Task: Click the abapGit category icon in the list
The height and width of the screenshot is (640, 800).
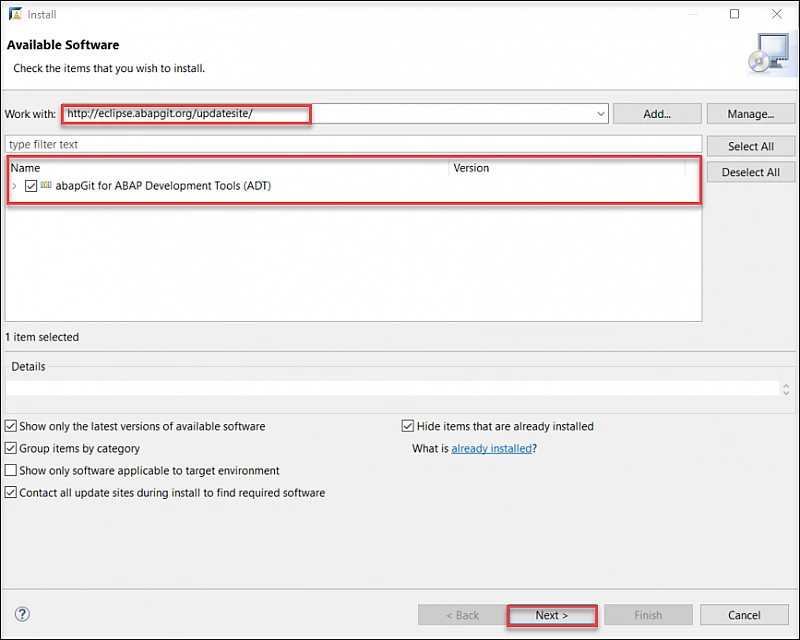Action: click(x=46, y=186)
